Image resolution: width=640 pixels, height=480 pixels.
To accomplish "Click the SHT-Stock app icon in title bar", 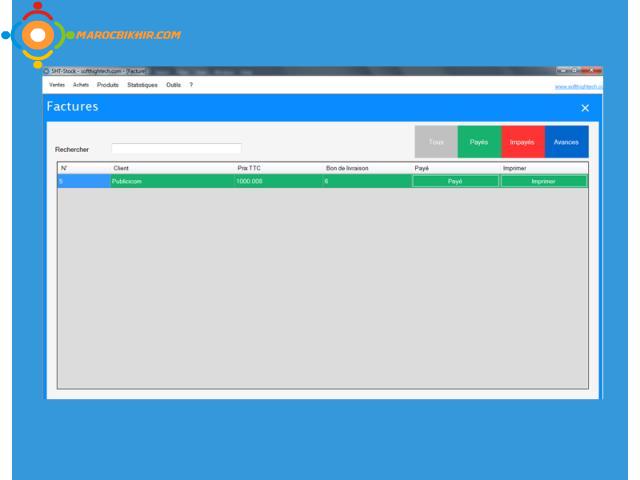I will pyautogui.click(x=47, y=71).
